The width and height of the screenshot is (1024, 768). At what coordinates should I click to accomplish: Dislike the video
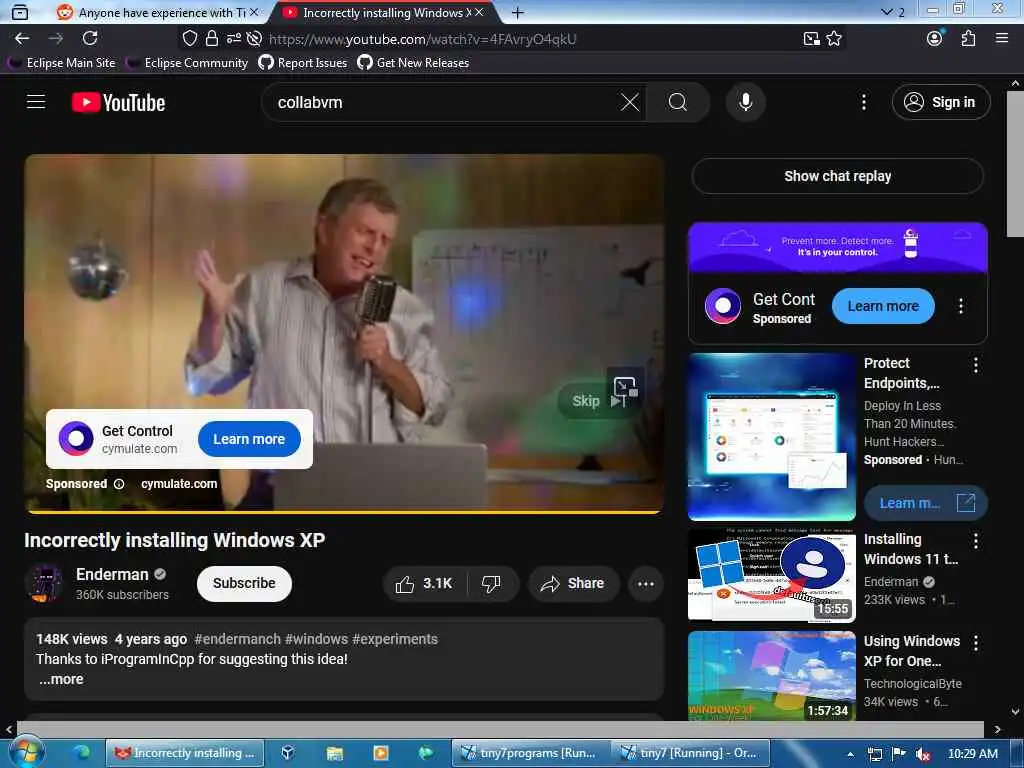[491, 583]
